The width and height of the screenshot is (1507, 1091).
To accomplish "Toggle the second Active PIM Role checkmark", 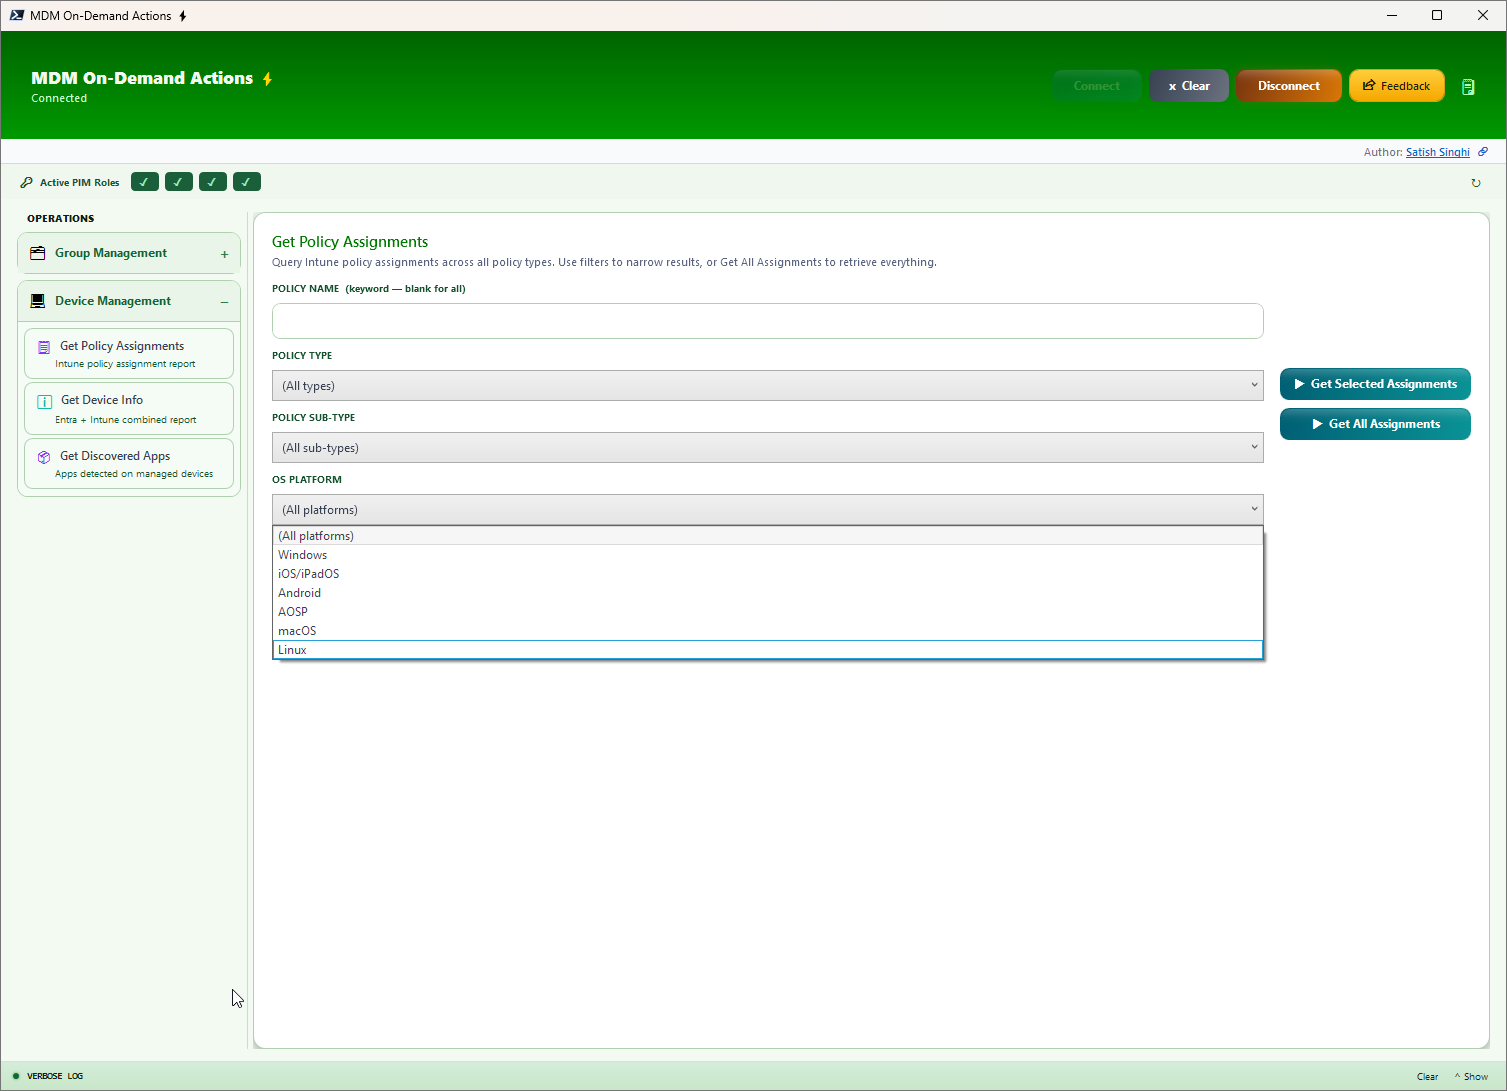I will click(178, 181).
